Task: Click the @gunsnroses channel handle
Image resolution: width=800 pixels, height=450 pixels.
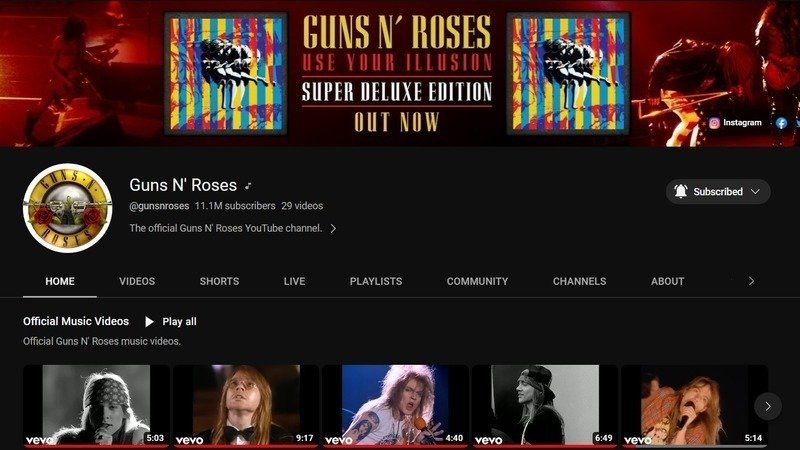Action: click(x=159, y=206)
